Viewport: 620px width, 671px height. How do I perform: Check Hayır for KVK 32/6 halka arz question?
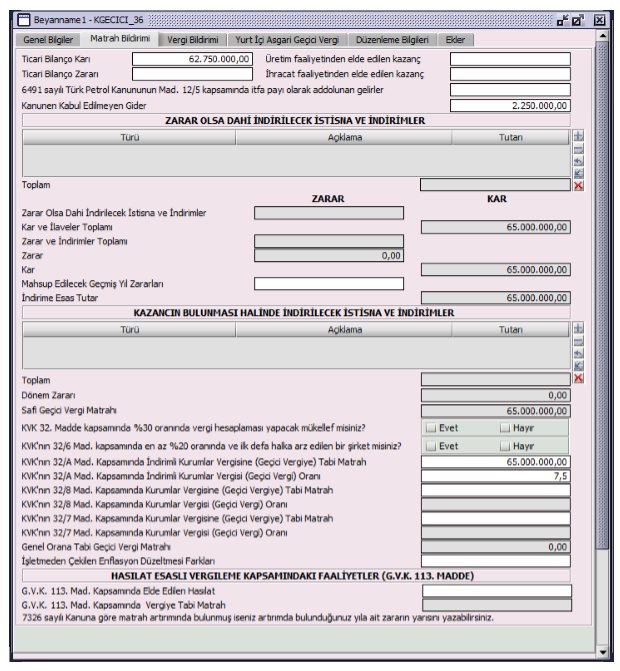tap(505, 446)
